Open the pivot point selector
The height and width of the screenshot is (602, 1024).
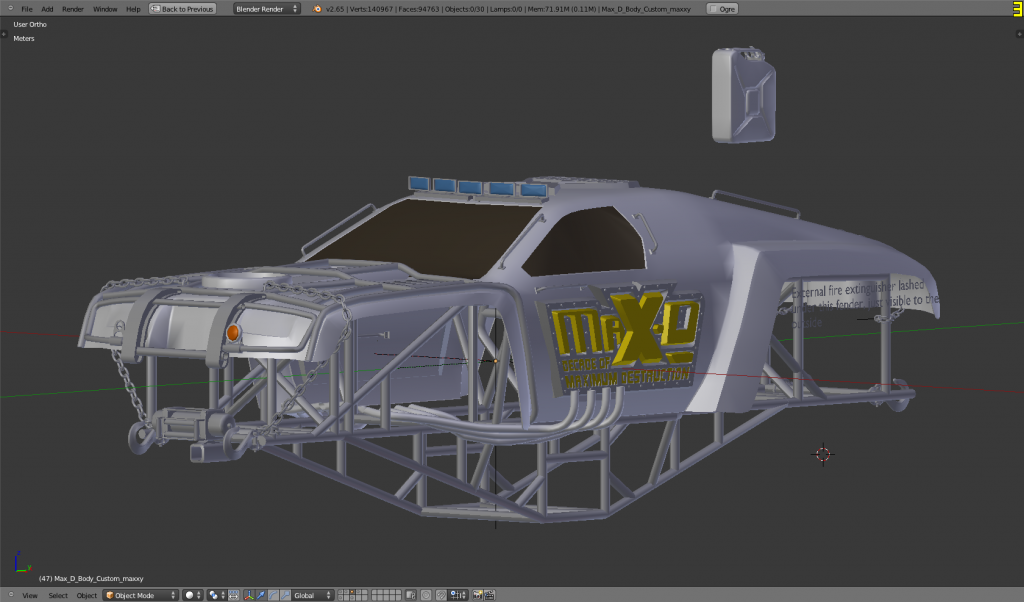click(x=217, y=595)
